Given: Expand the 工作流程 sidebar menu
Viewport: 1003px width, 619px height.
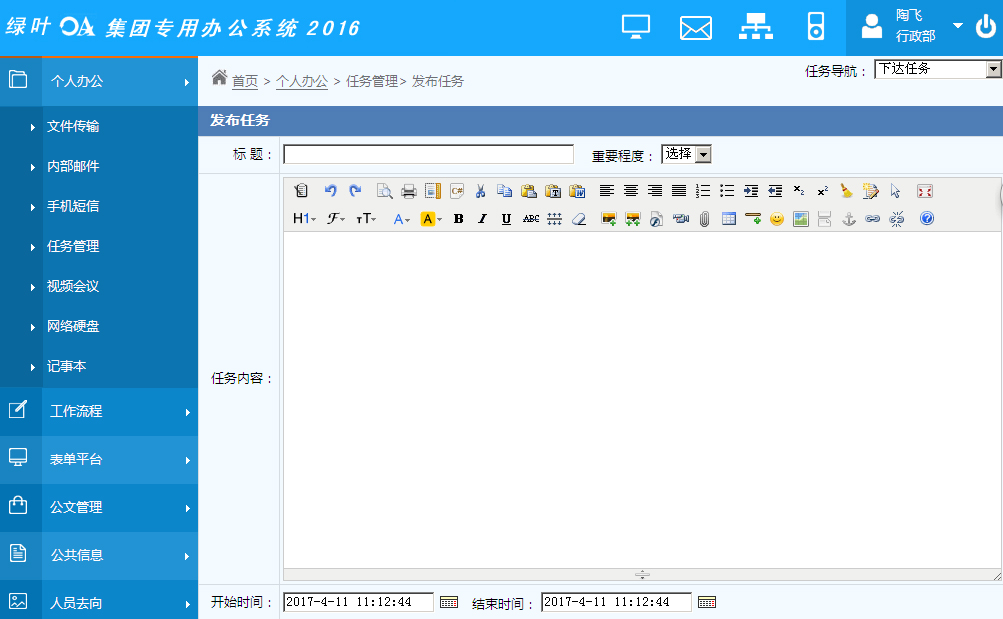Looking at the screenshot, I should pyautogui.click(x=99, y=412).
